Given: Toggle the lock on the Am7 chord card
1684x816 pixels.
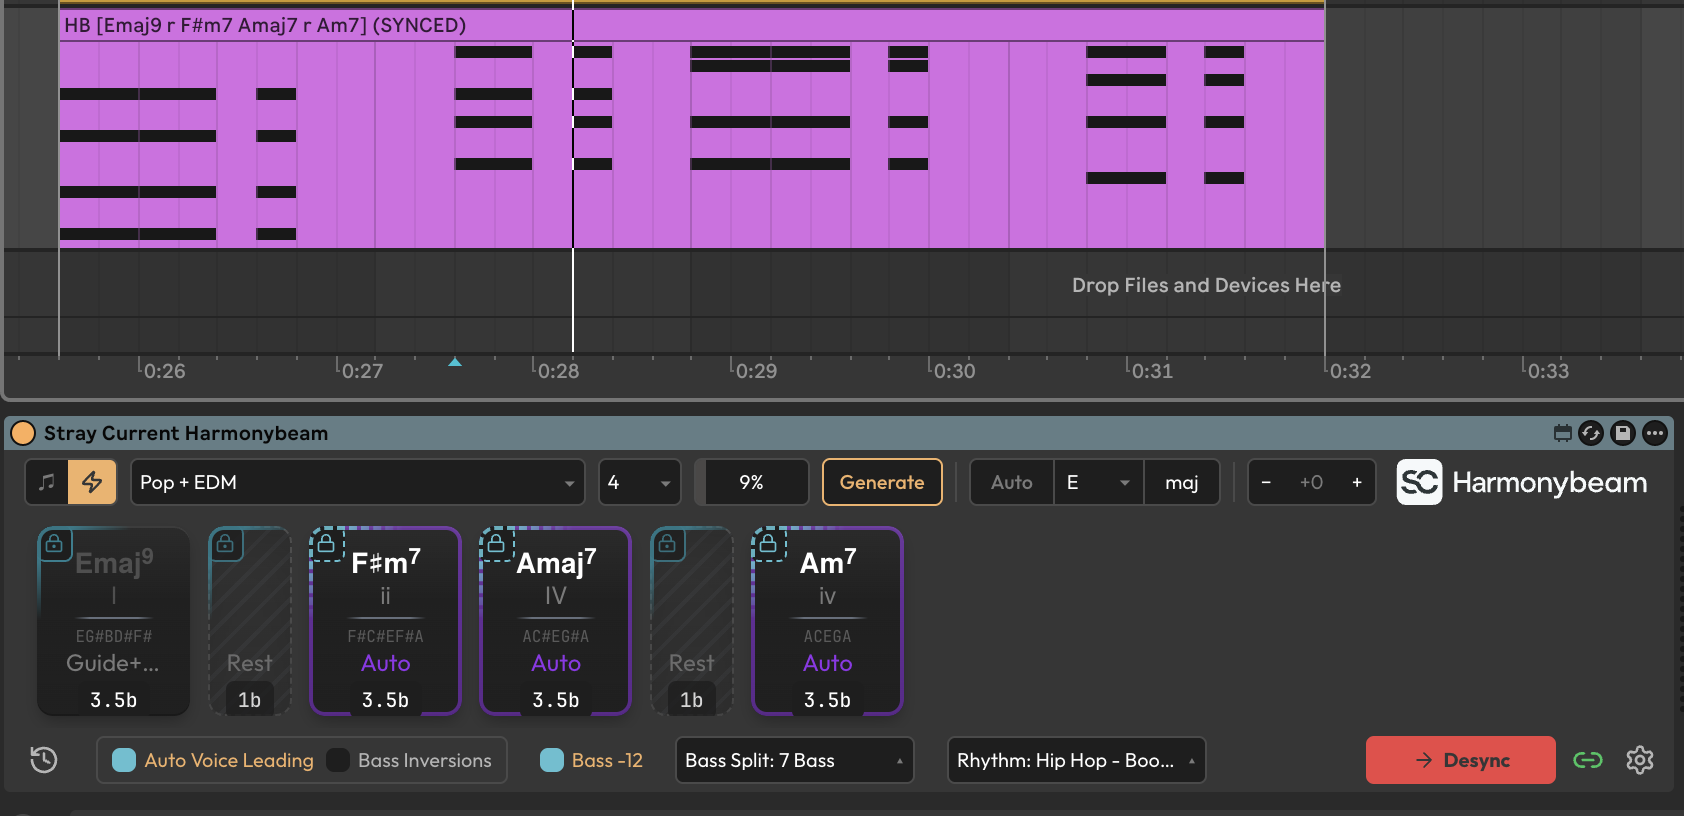Looking at the screenshot, I should coord(768,544).
